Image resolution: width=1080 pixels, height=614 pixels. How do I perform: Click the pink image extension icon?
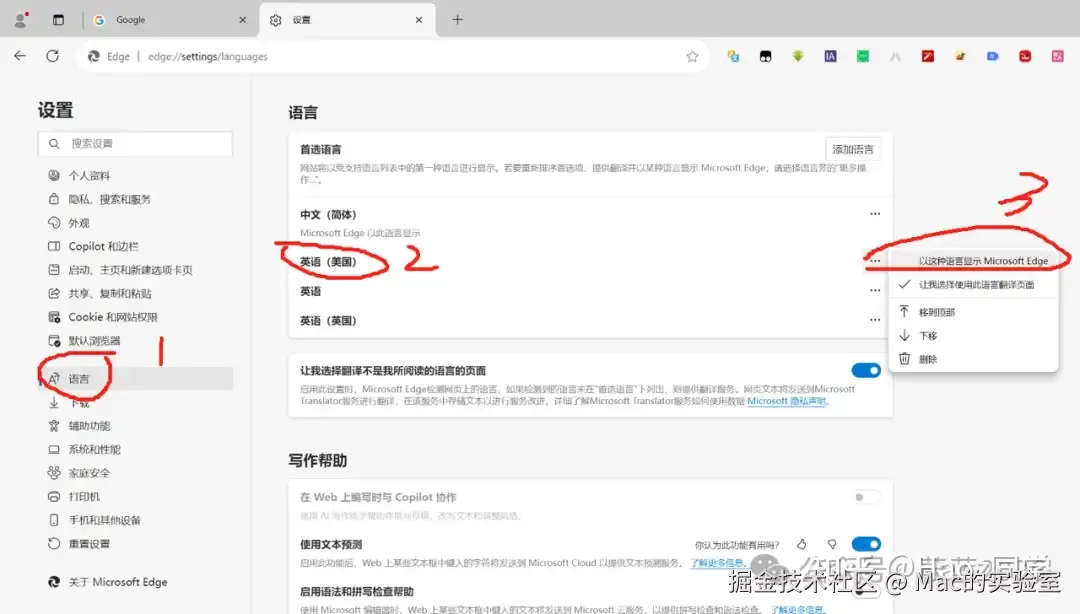click(1057, 57)
